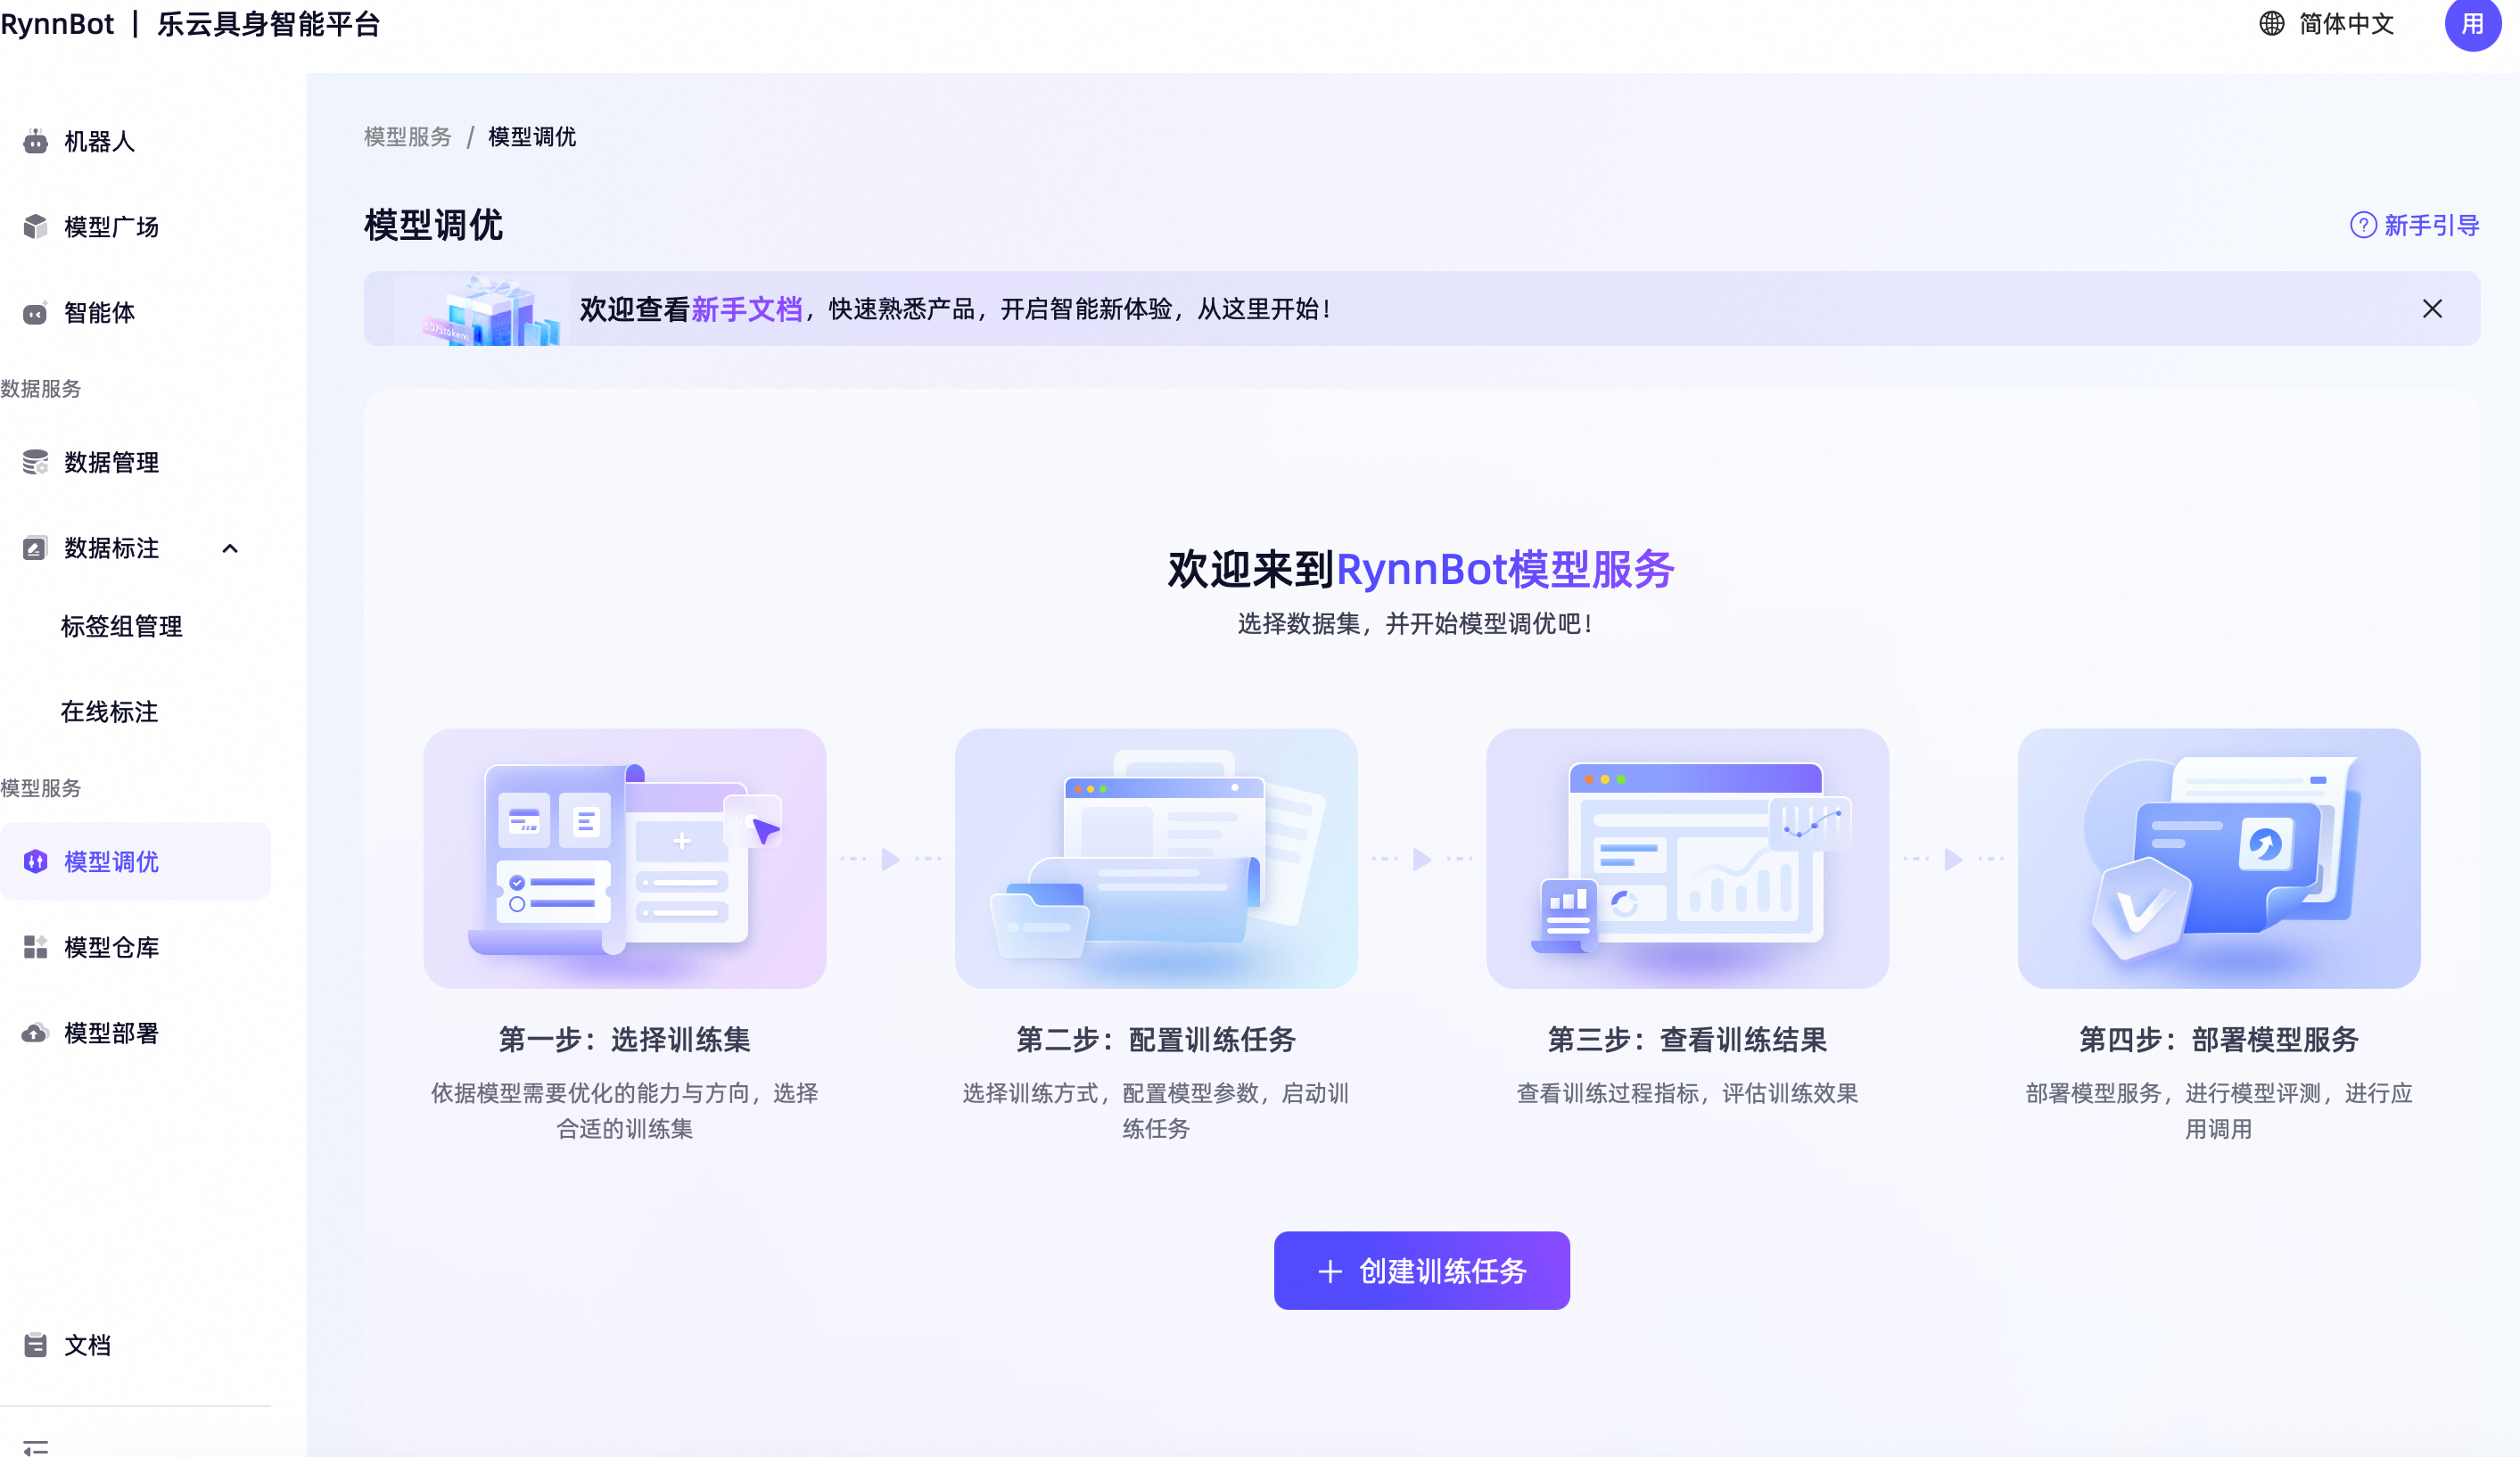Screen dimensions: 2520x1457
Task: Click the 模型仓库 grid icon
Action: coord(36,947)
